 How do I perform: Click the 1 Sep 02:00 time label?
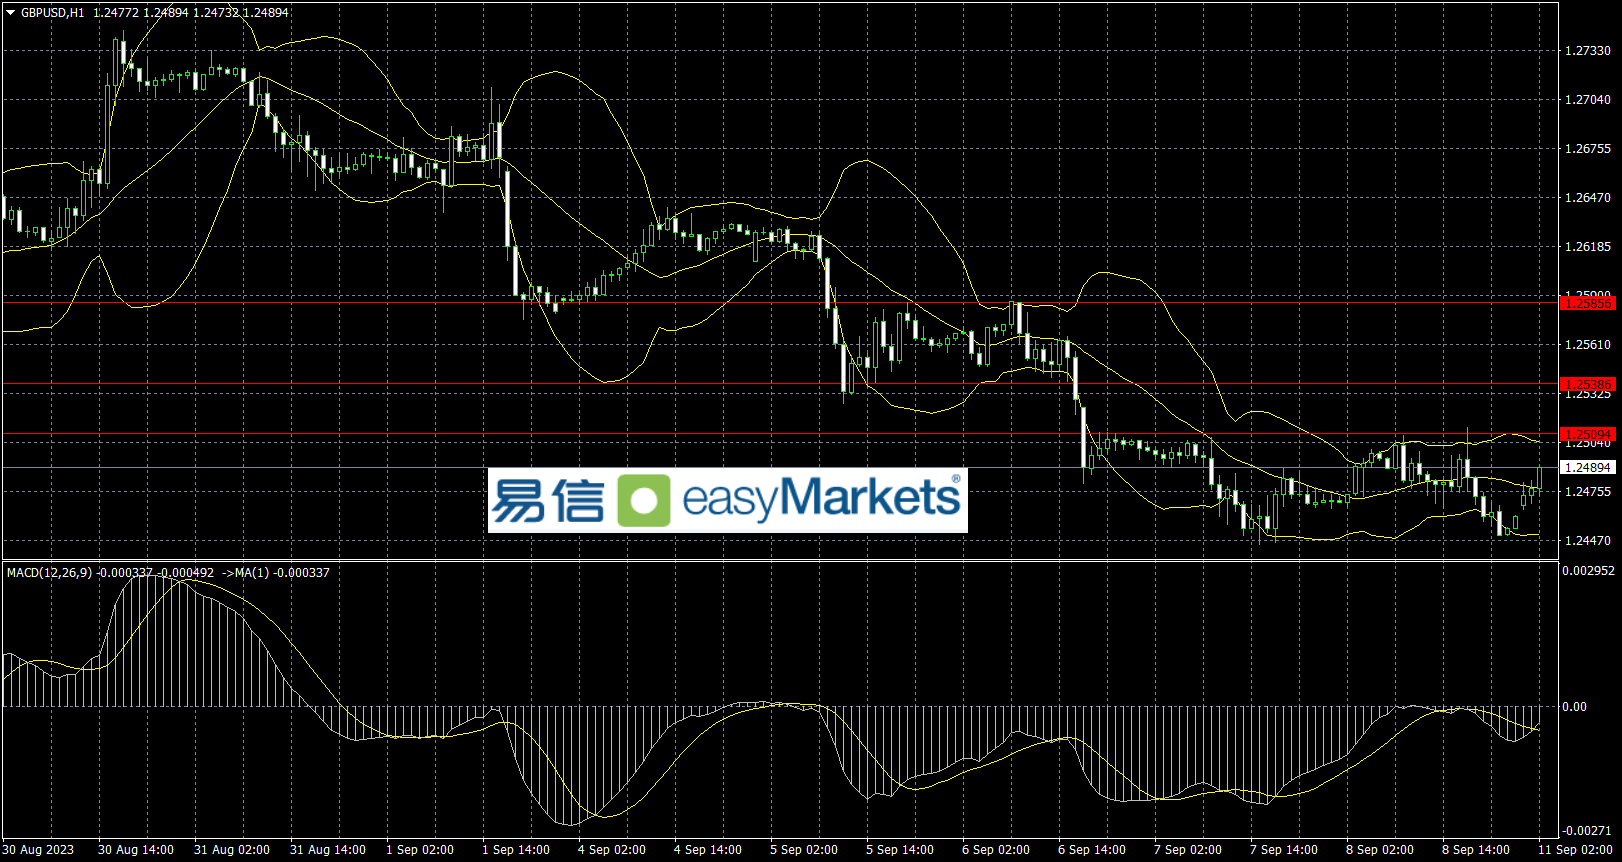(420, 850)
